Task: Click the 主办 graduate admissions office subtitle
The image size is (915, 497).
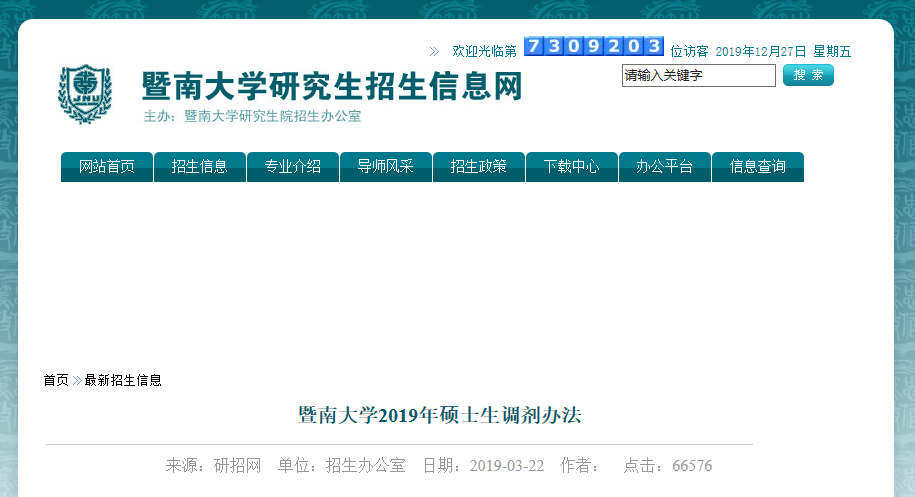Action: [x=252, y=116]
